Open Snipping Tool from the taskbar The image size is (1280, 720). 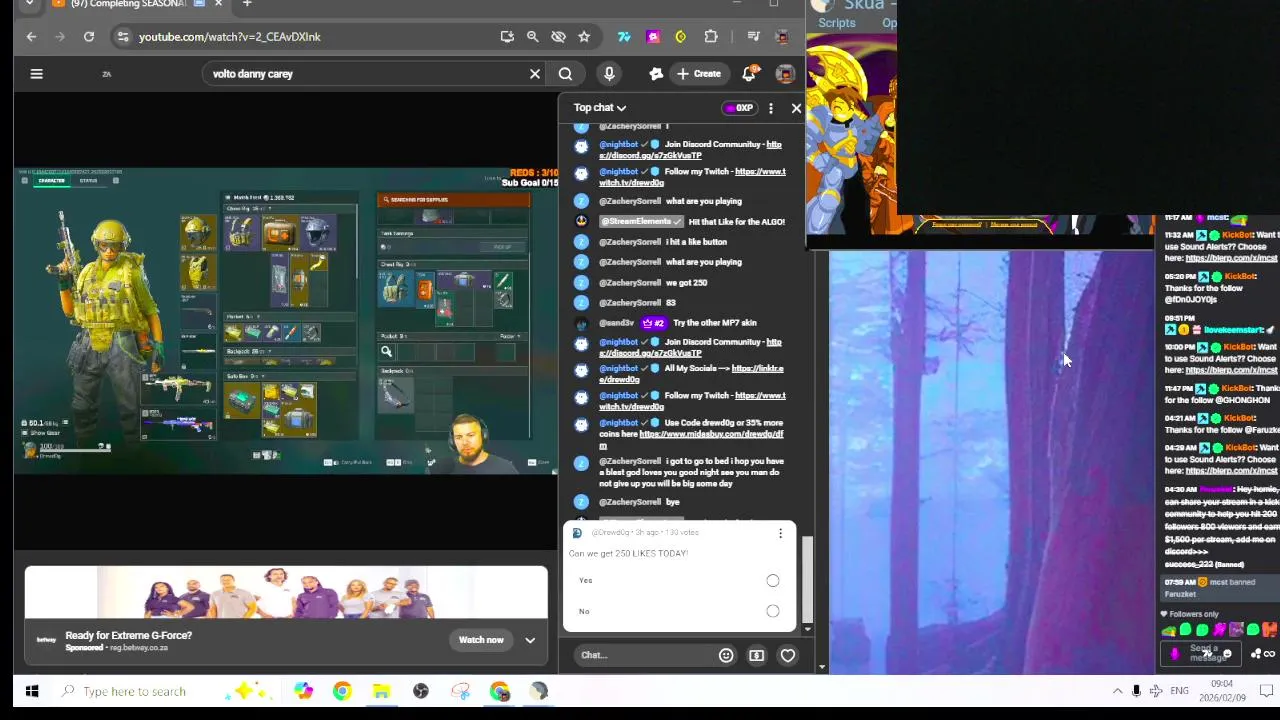(x=460, y=691)
